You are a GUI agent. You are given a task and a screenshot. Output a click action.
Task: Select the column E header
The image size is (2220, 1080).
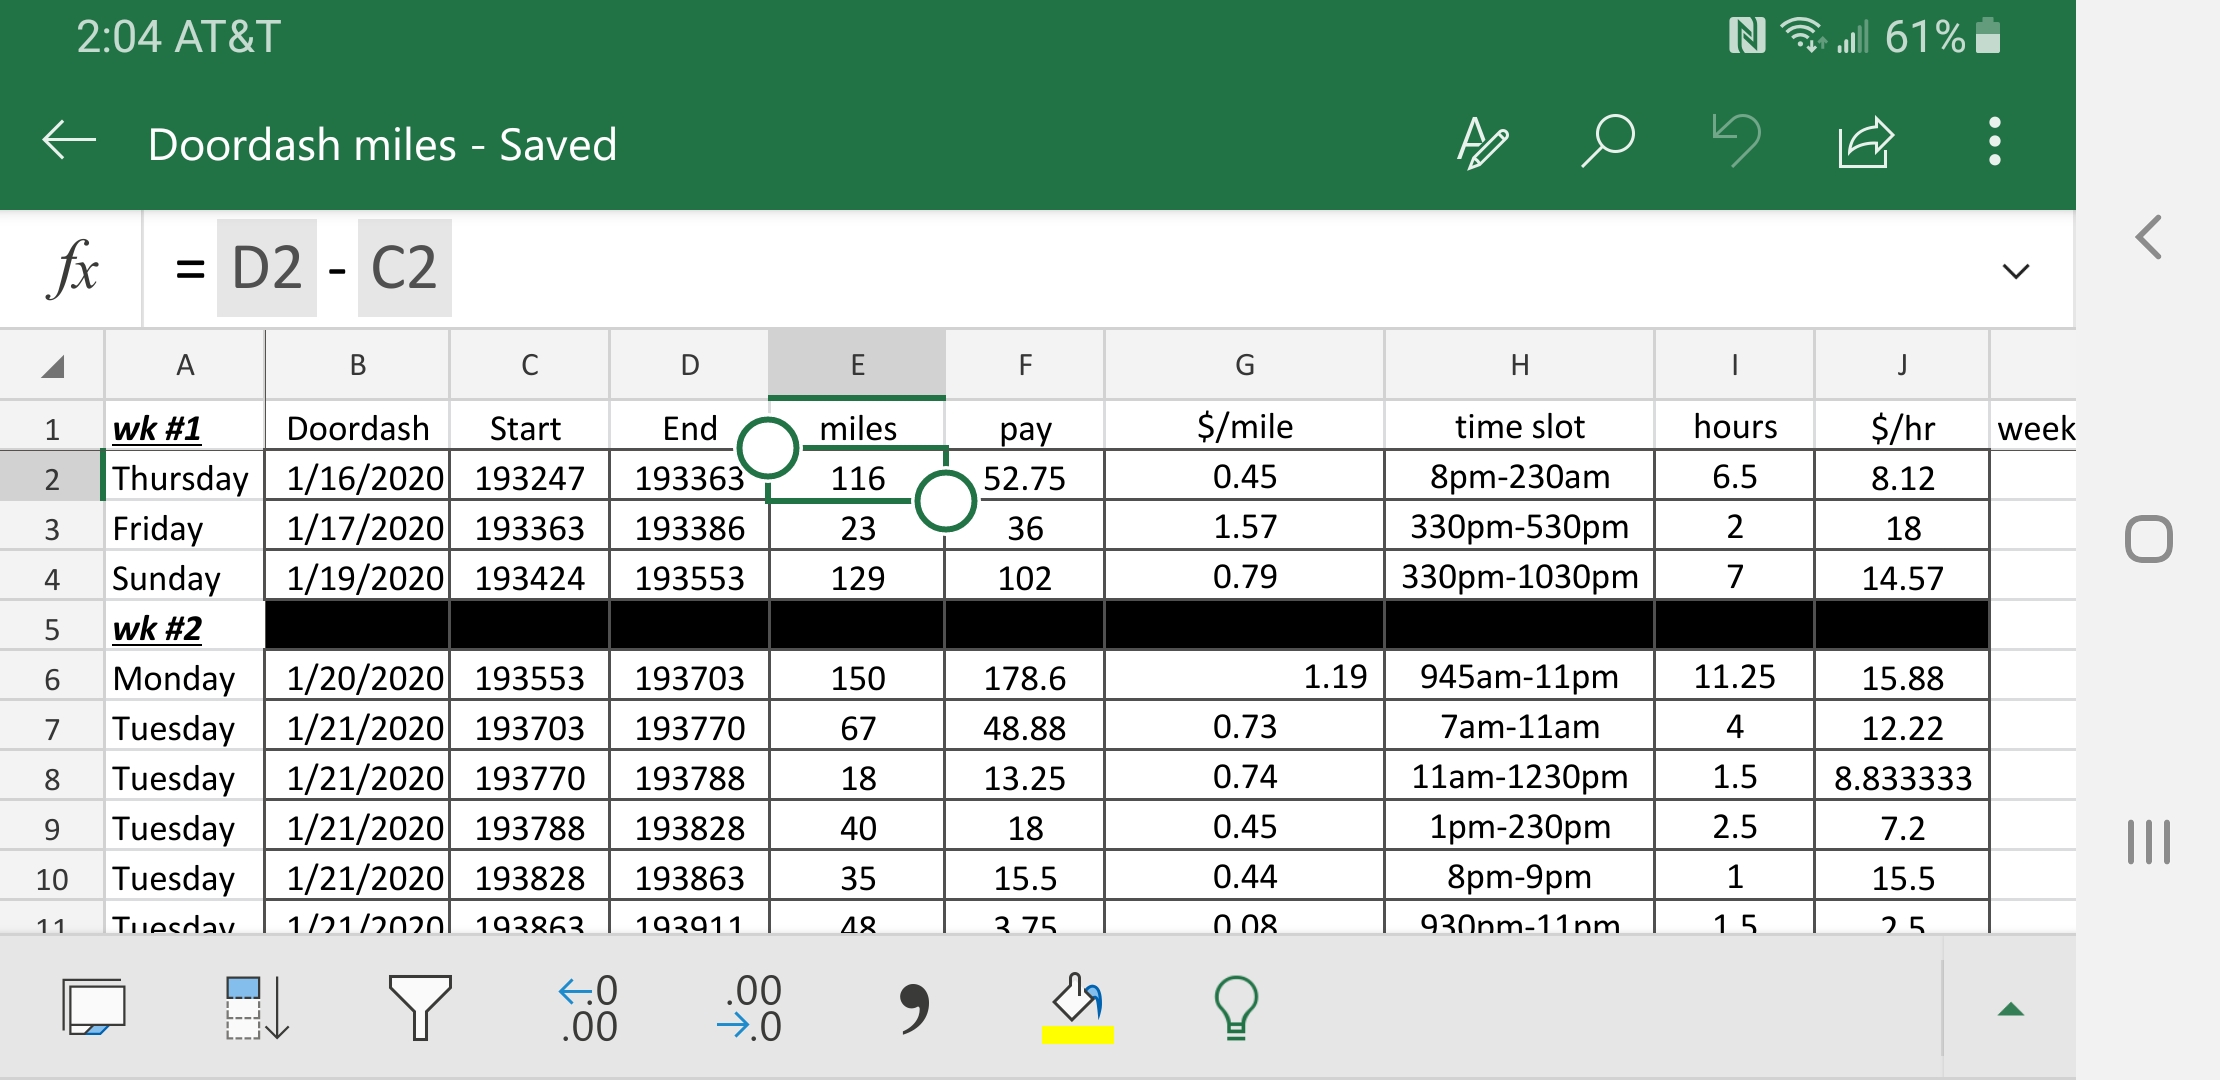(x=857, y=365)
